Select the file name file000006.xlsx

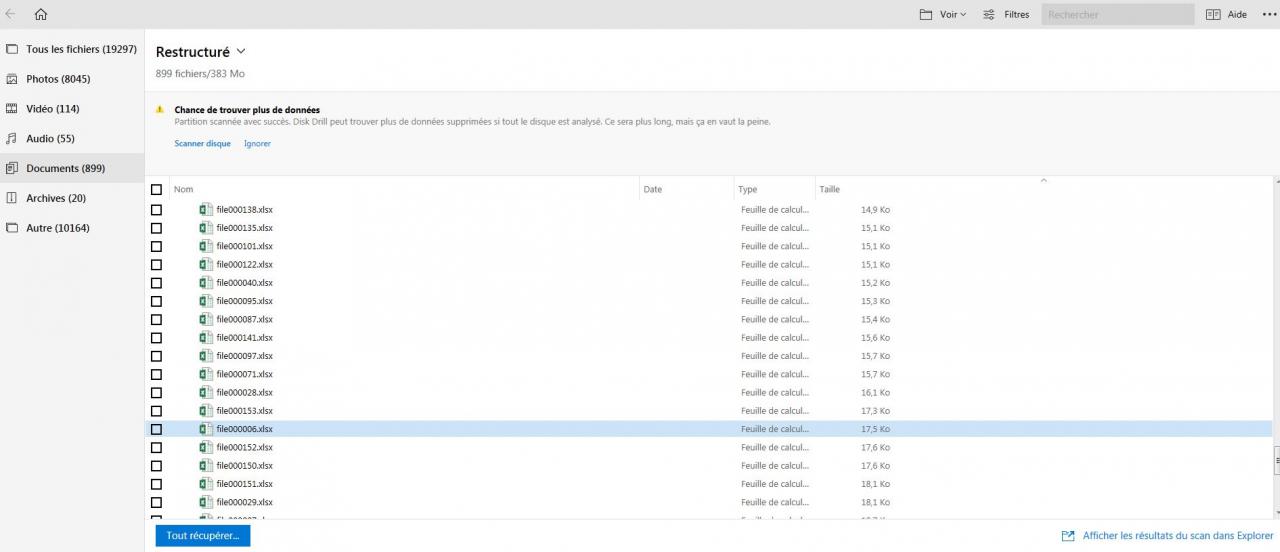tap(245, 429)
